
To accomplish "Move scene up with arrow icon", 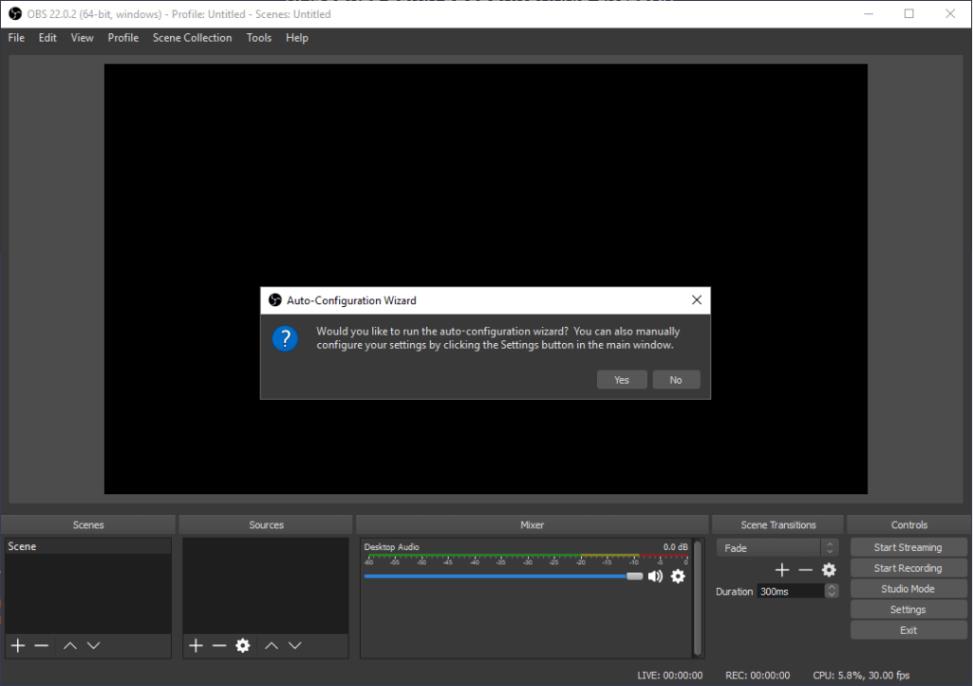I will point(70,646).
